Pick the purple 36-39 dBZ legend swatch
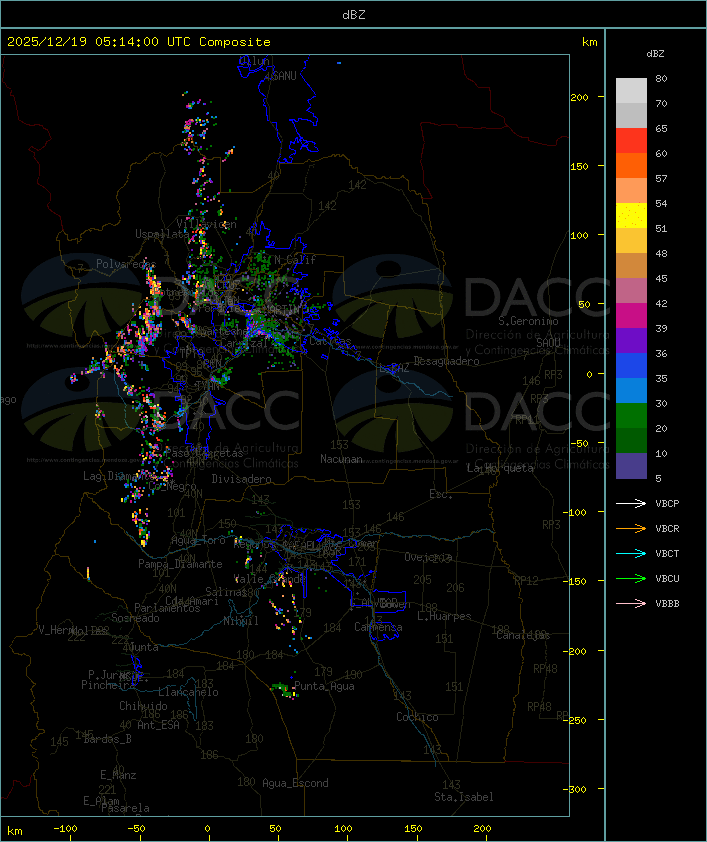This screenshot has height=842, width=707. [631, 340]
